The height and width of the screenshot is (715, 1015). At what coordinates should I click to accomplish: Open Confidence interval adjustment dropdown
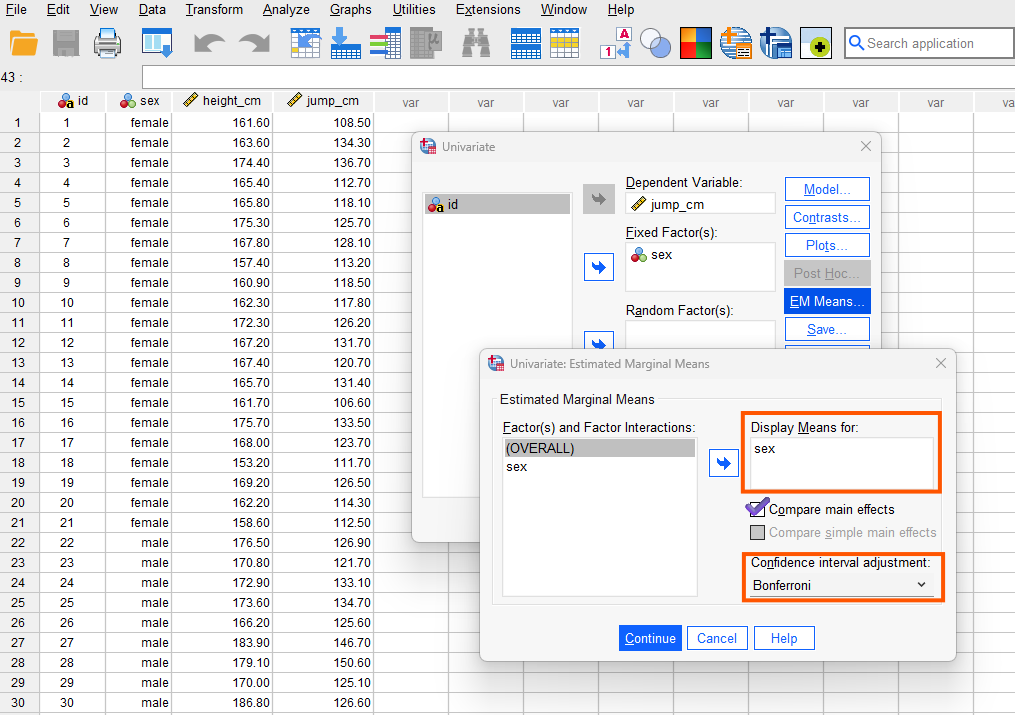click(x=840, y=585)
